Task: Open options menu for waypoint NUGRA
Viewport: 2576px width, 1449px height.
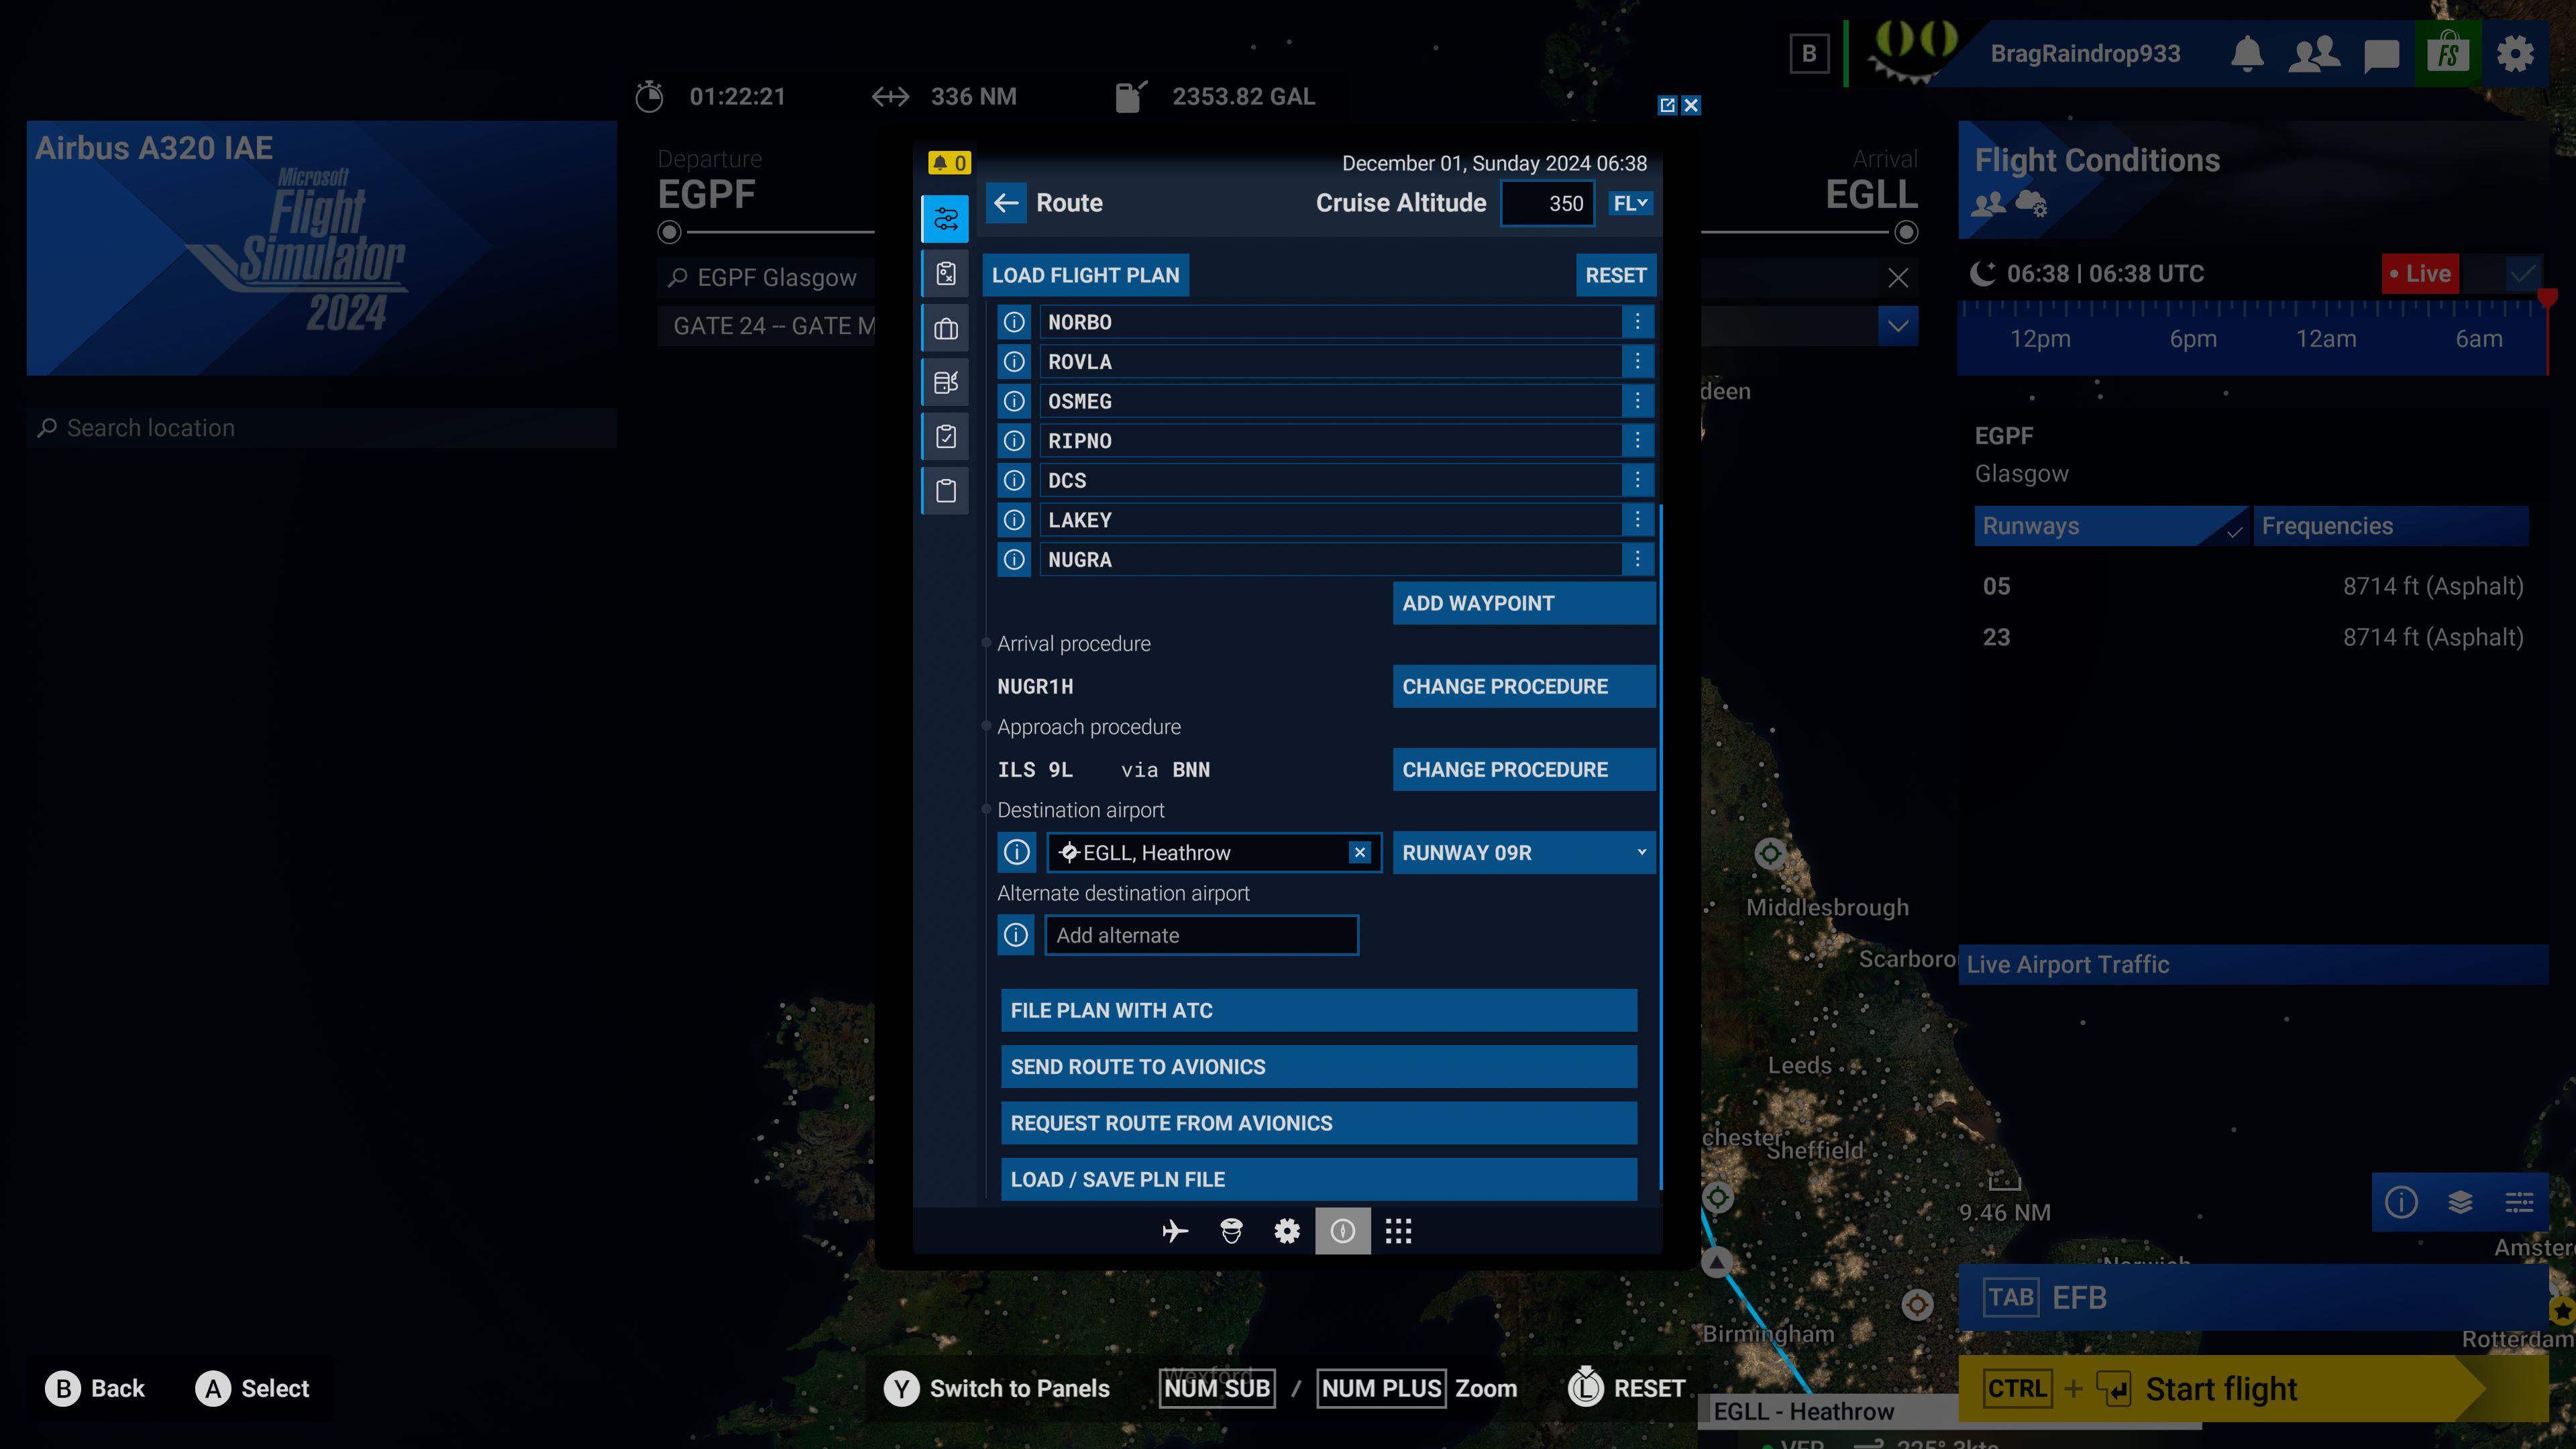Action: pos(1637,559)
